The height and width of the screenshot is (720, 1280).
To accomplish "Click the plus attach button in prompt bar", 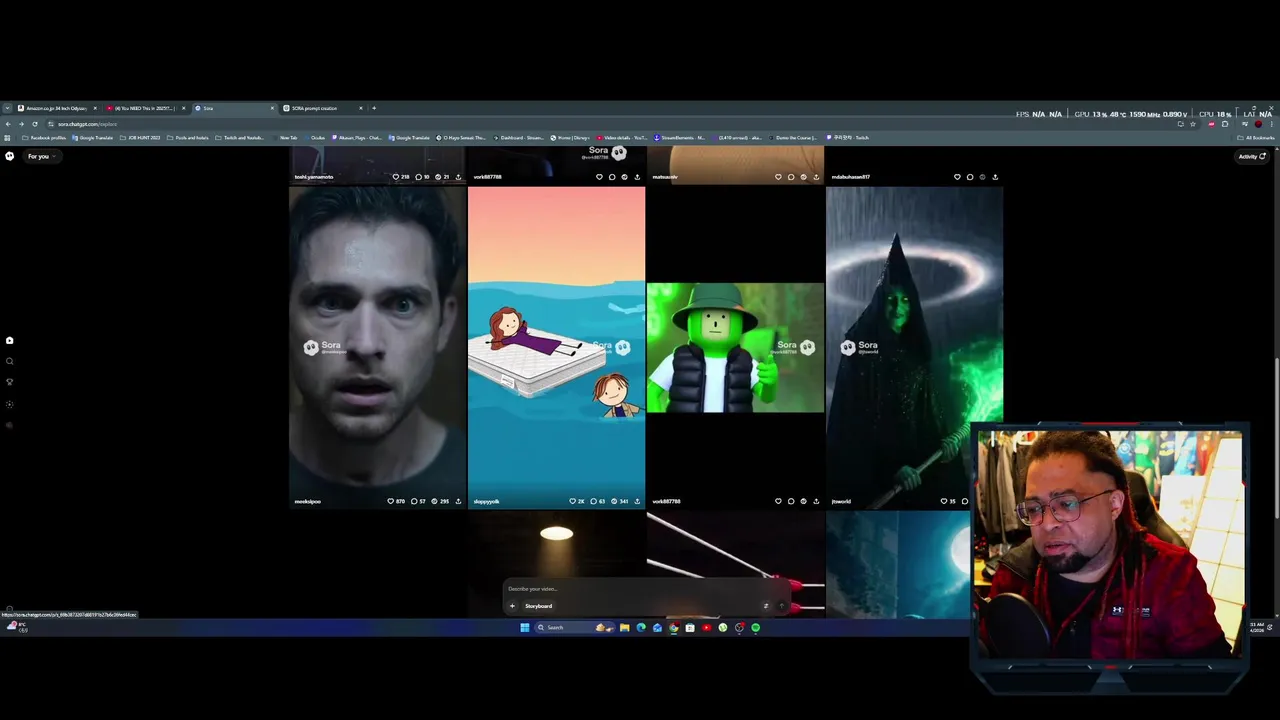I will click(x=512, y=606).
